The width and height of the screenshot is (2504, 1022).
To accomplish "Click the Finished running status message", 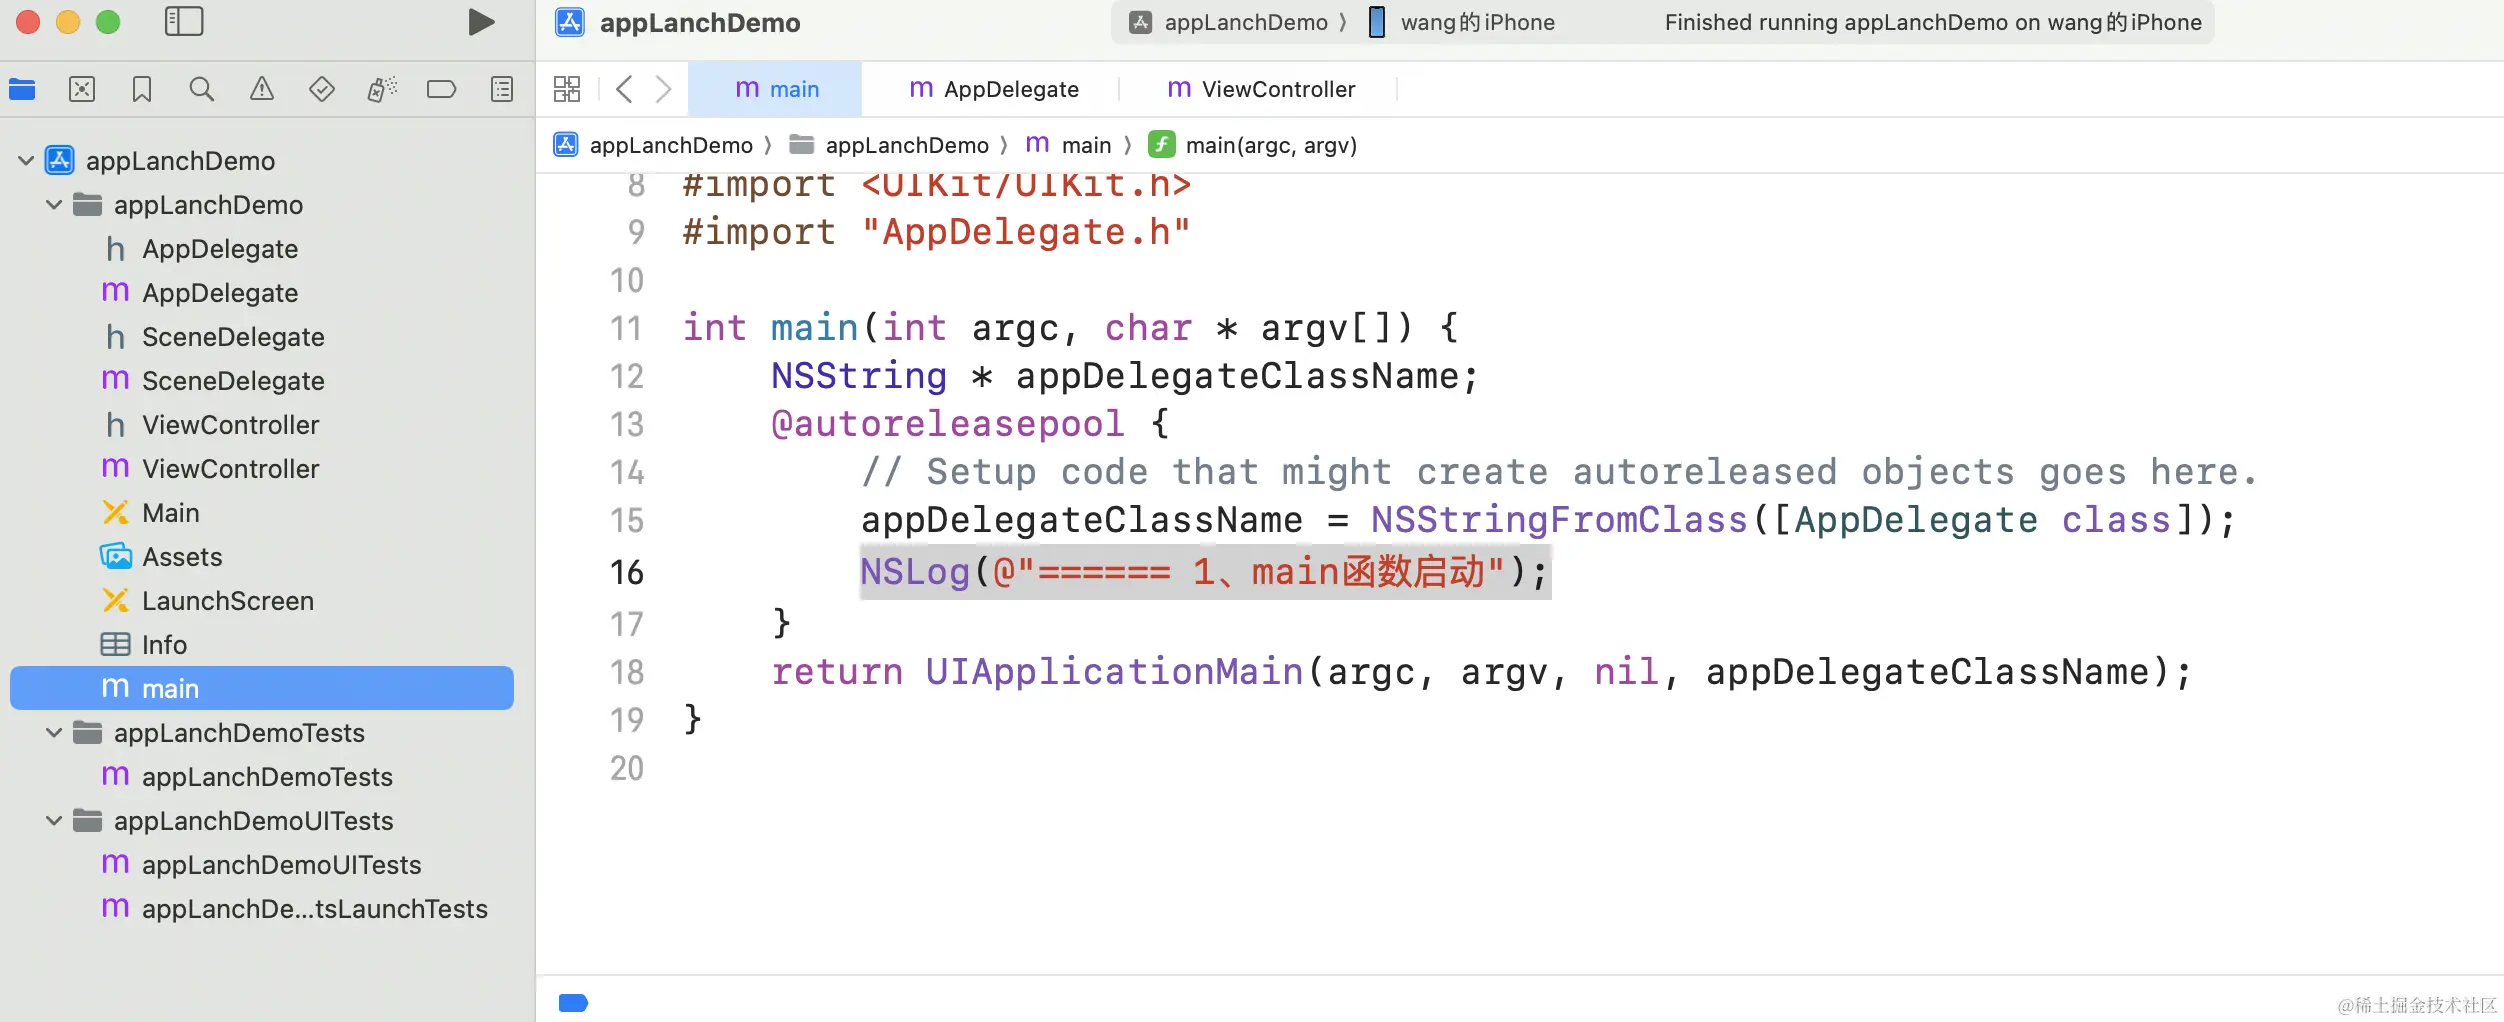I will (x=1933, y=22).
